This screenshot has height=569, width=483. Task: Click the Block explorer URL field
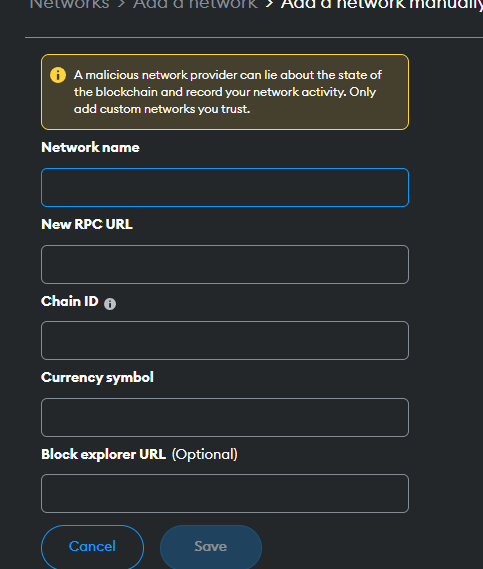pyautogui.click(x=225, y=494)
